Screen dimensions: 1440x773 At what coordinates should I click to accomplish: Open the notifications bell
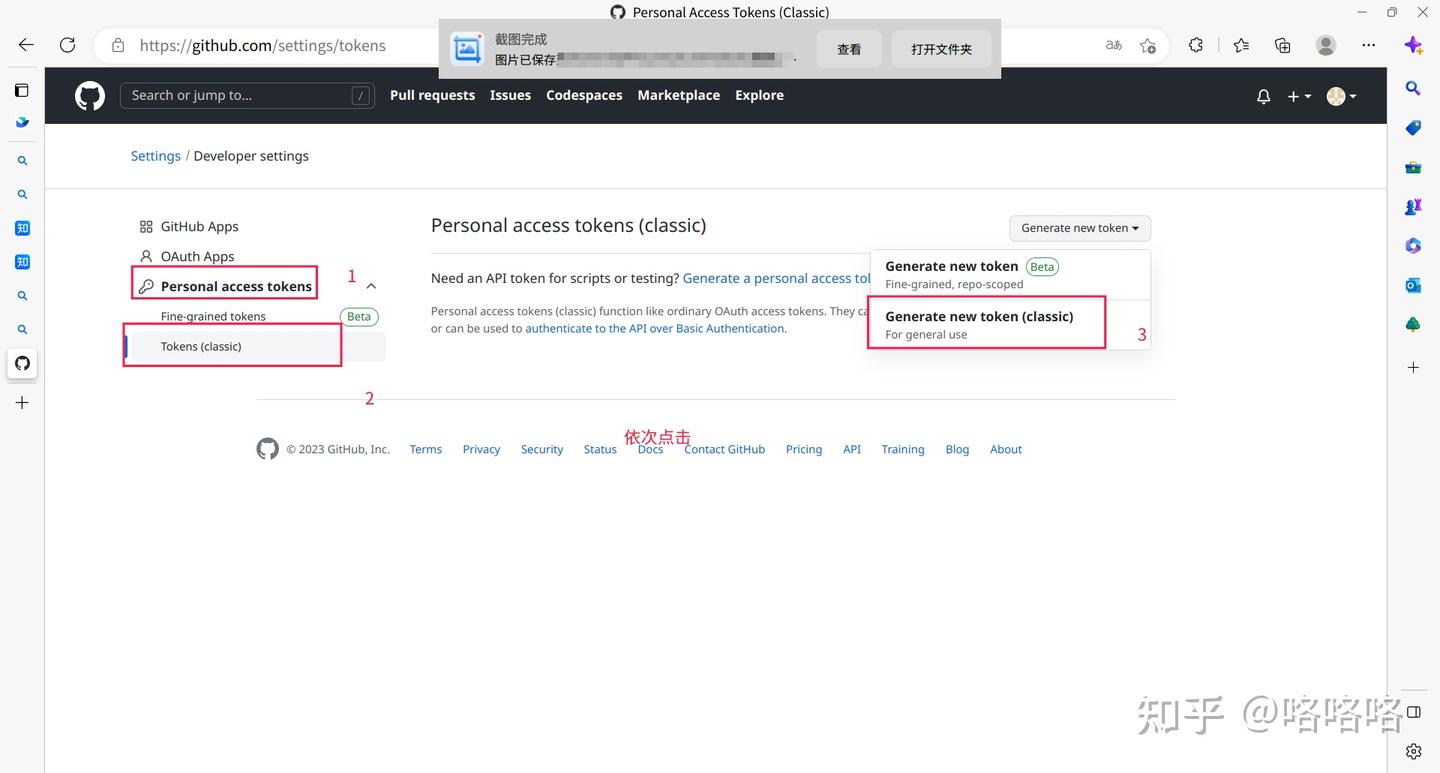tap(1263, 96)
